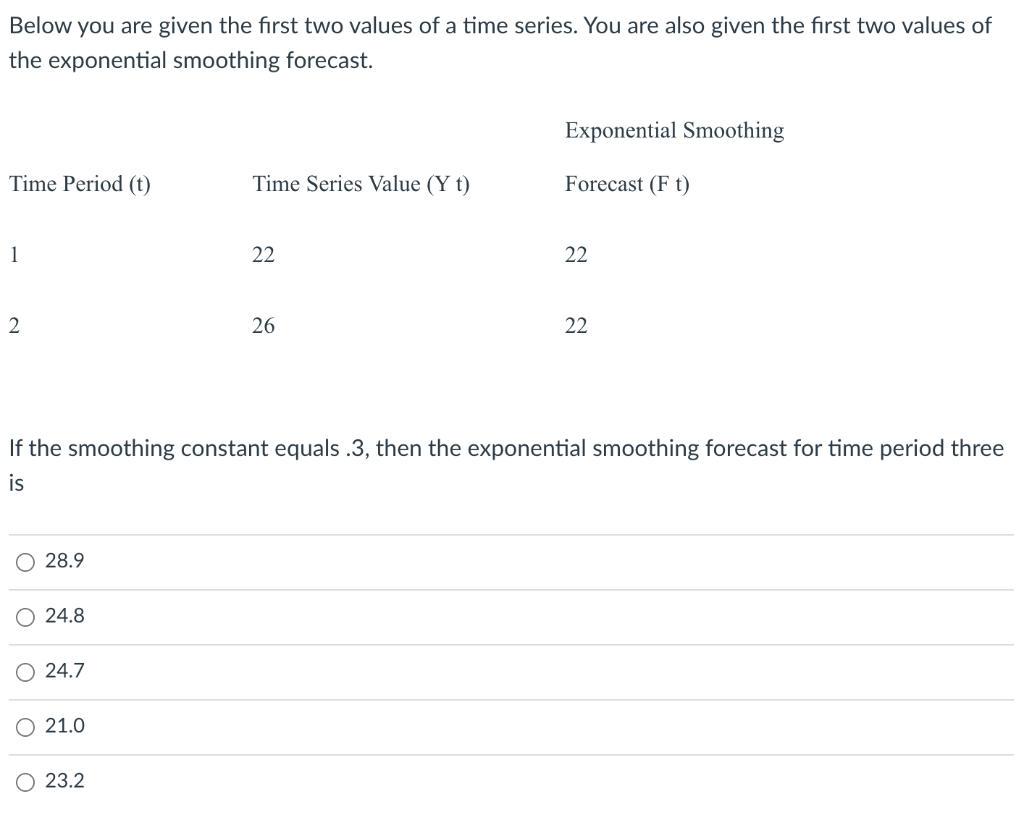This screenshot has height=828, width=1024.
Task: Select the 24.7 answer radio button
Action: click(x=24, y=671)
